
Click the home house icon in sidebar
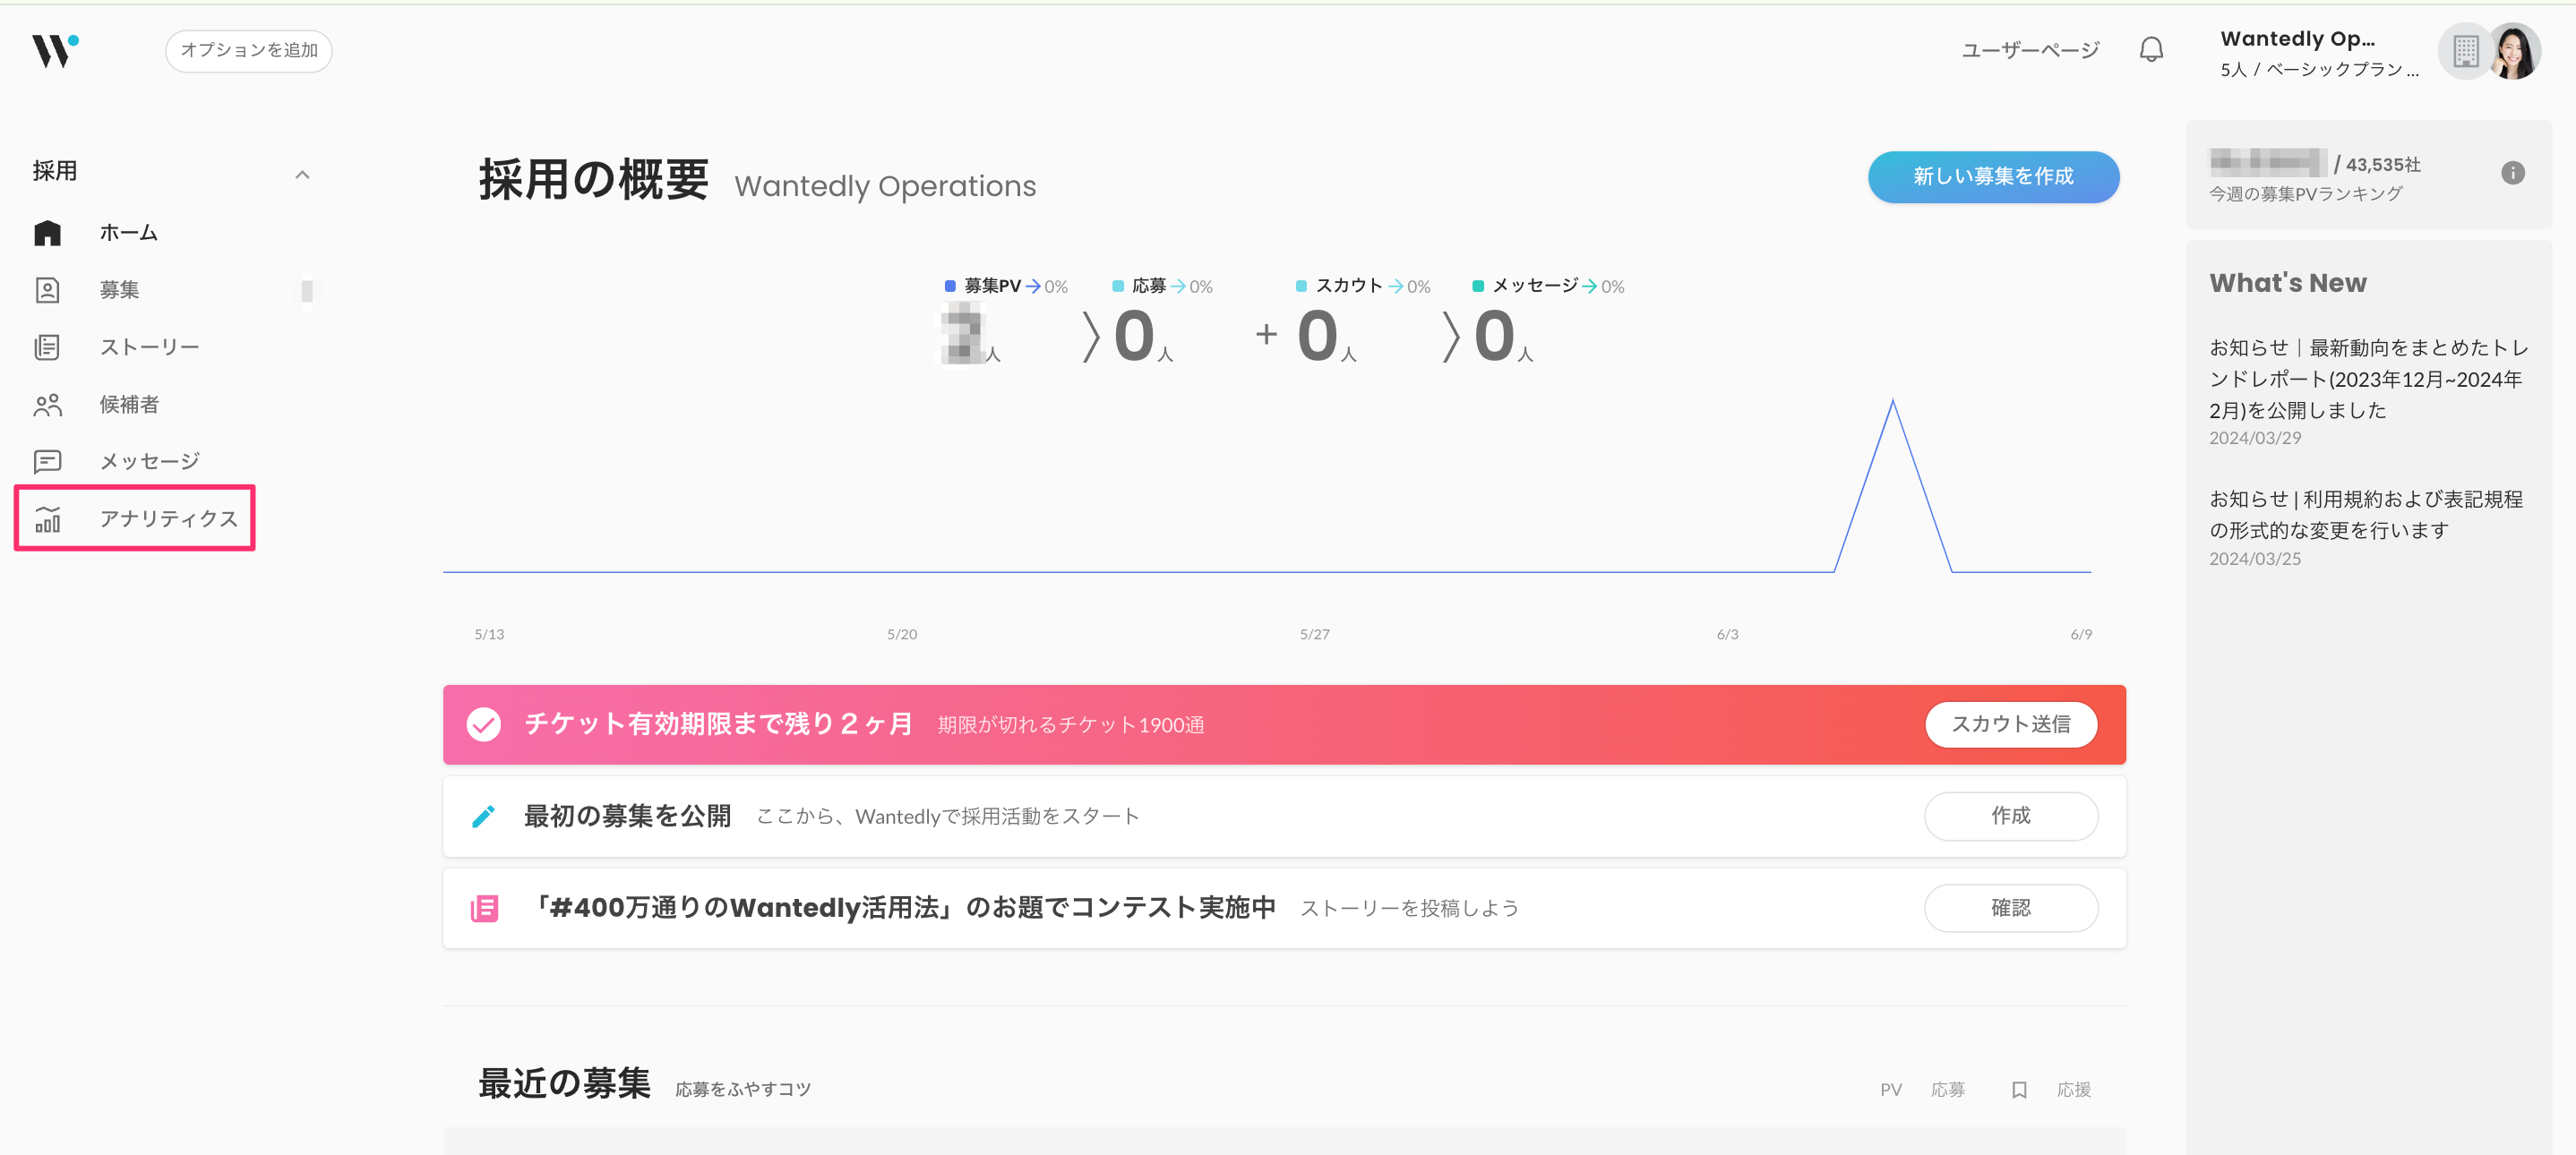tap(47, 233)
